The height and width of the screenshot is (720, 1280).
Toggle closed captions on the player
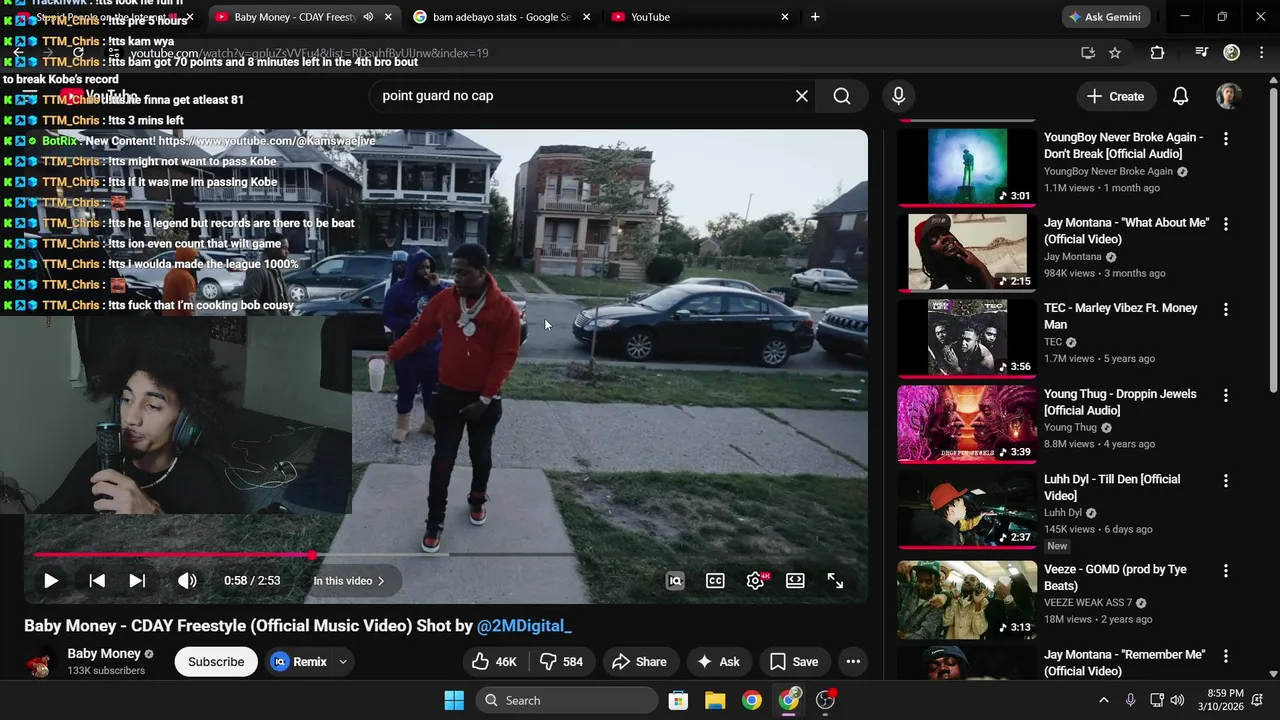tap(715, 581)
